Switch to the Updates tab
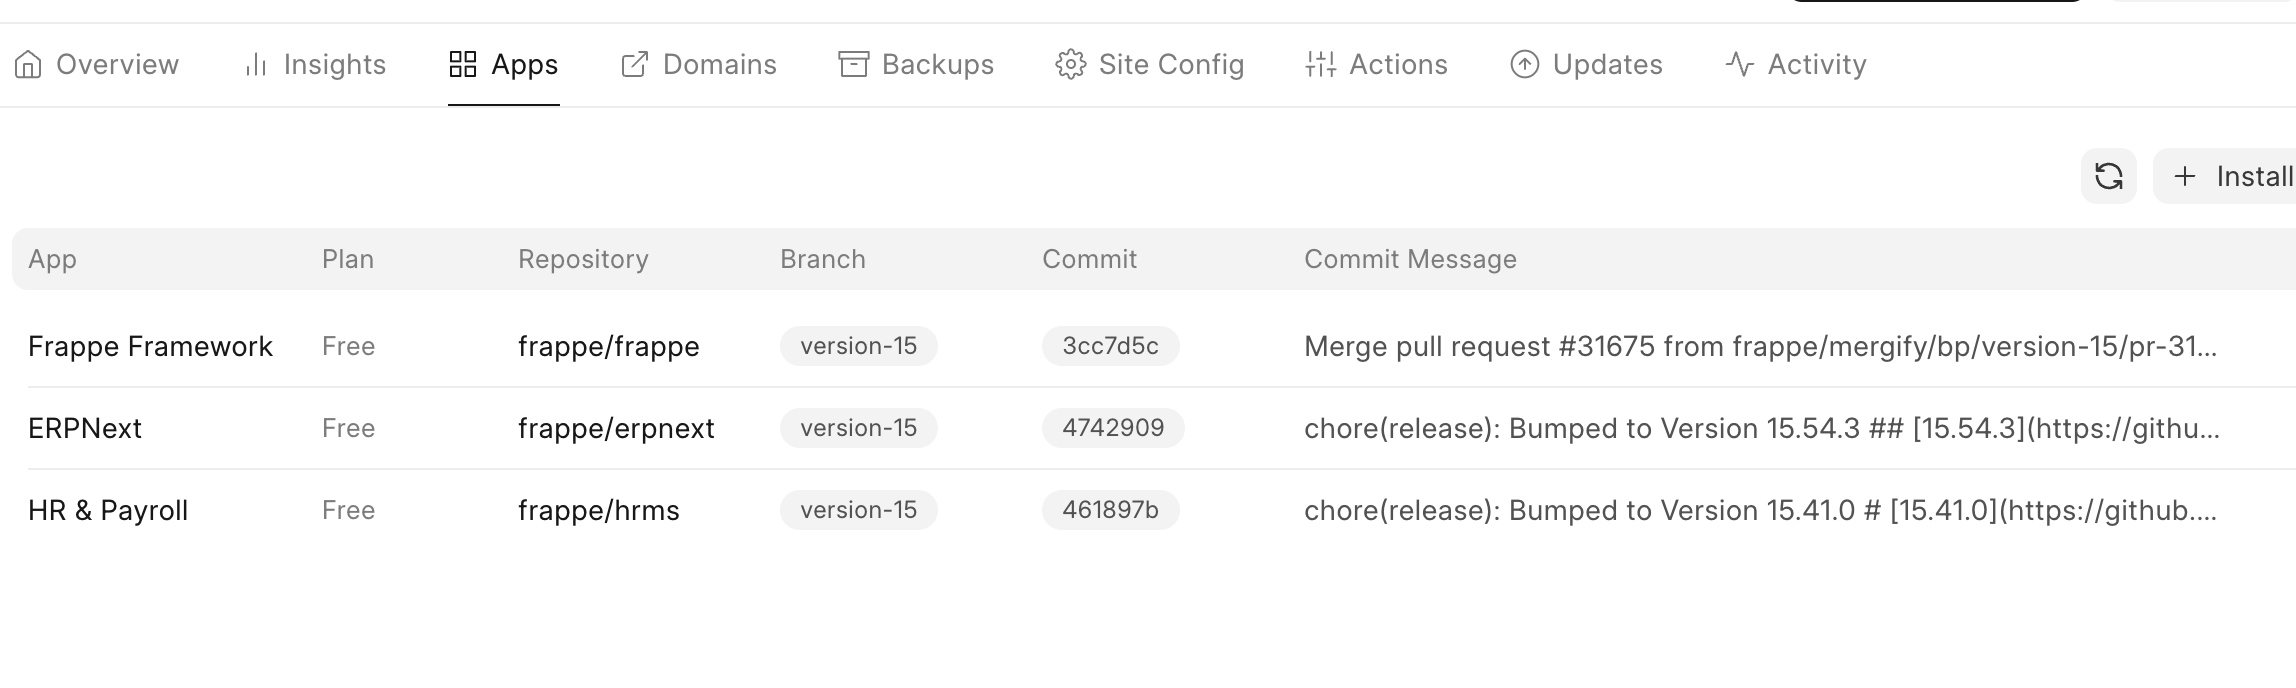The height and width of the screenshot is (688, 2296). [1585, 63]
